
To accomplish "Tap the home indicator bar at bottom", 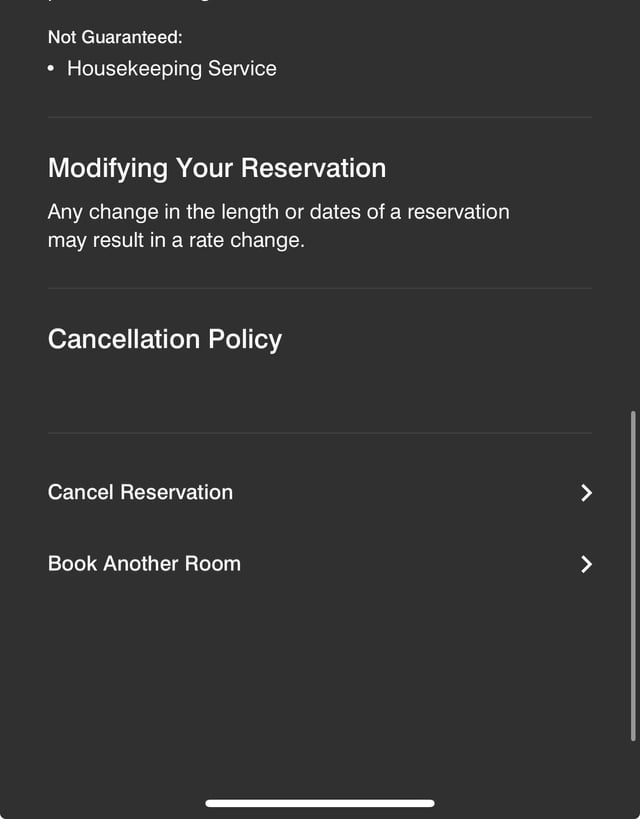I will click(x=320, y=803).
